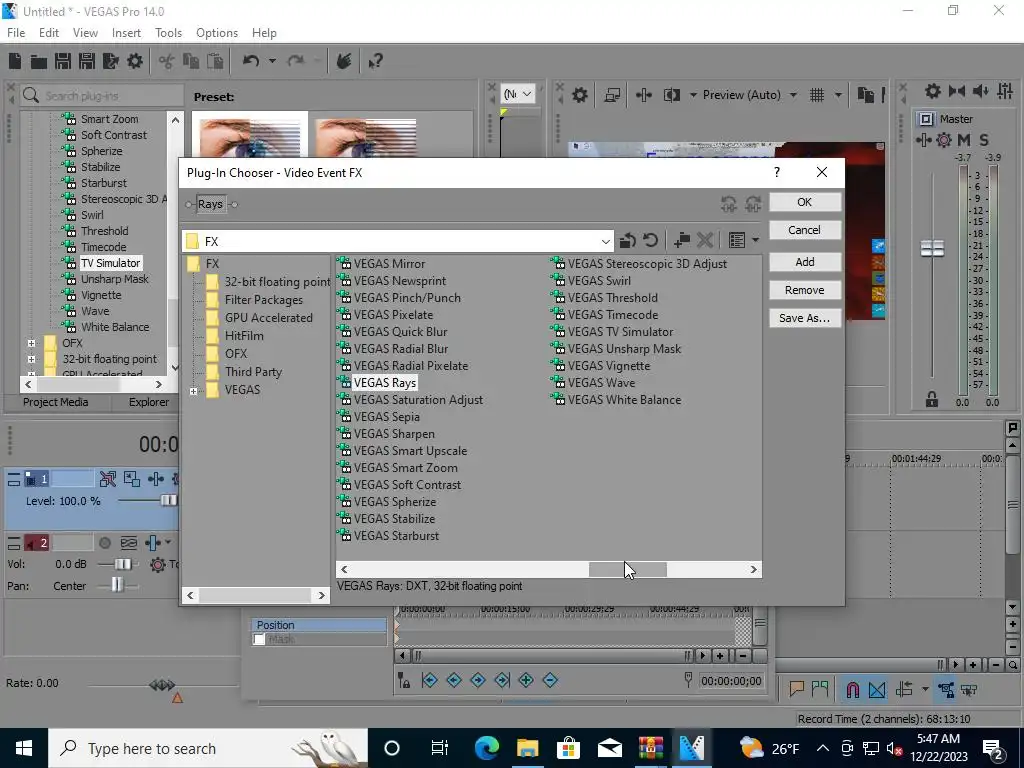Click the Master volume fader handle
1024x768 pixels.
(x=932, y=248)
